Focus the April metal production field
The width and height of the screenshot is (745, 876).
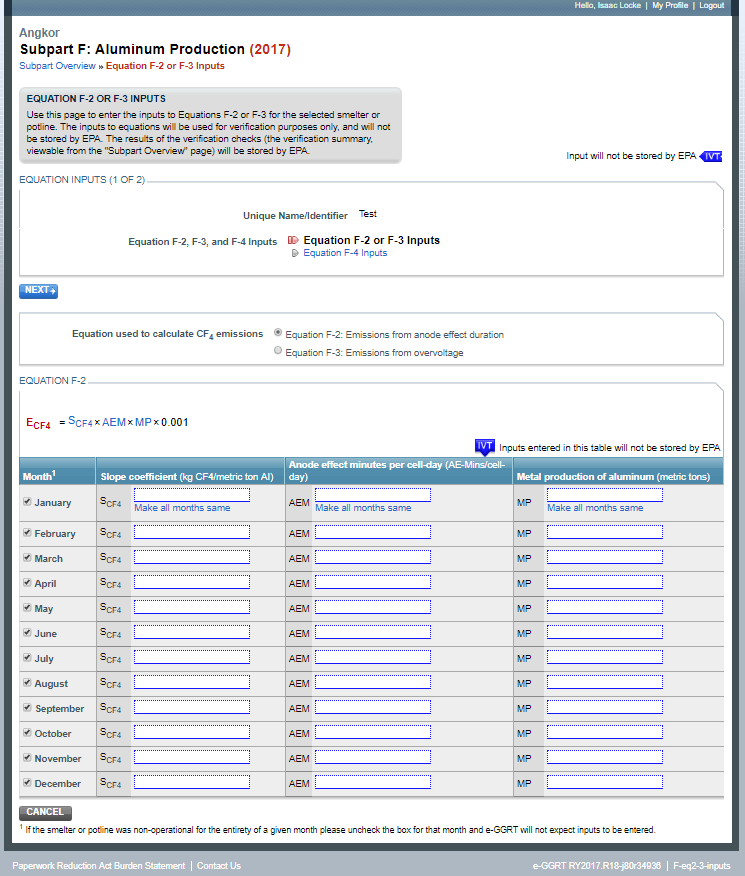[x=605, y=582]
